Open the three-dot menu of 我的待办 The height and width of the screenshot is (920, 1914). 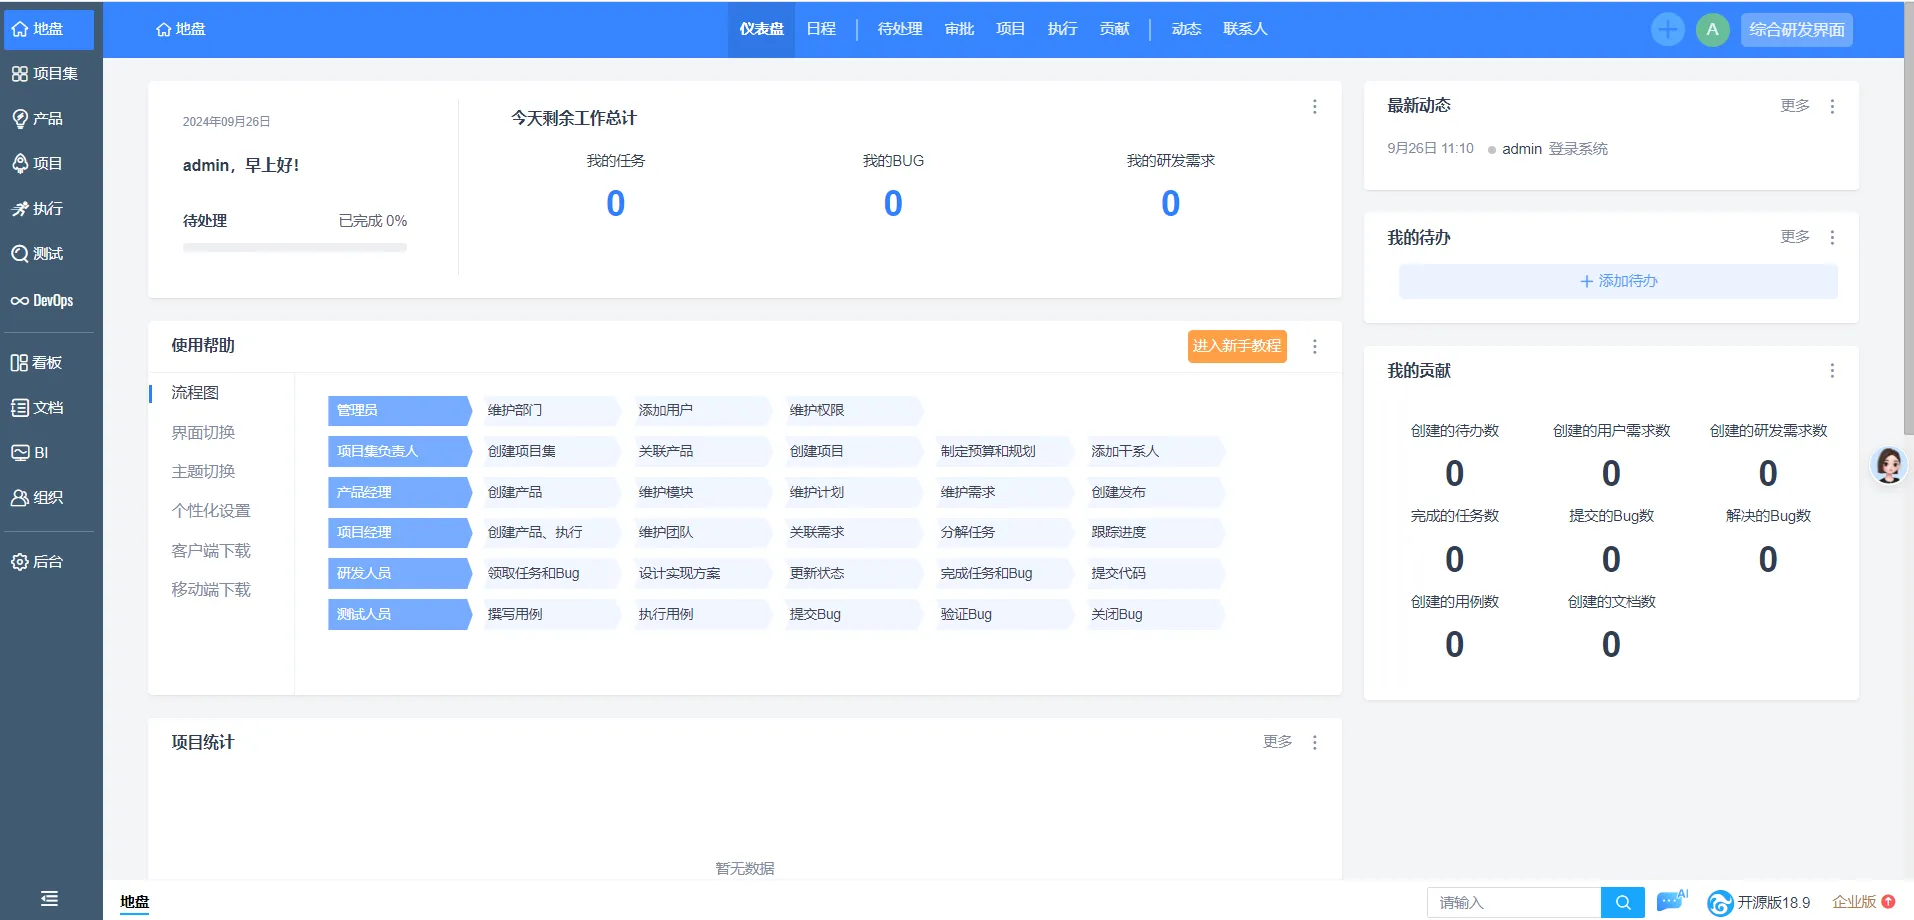pos(1832,238)
